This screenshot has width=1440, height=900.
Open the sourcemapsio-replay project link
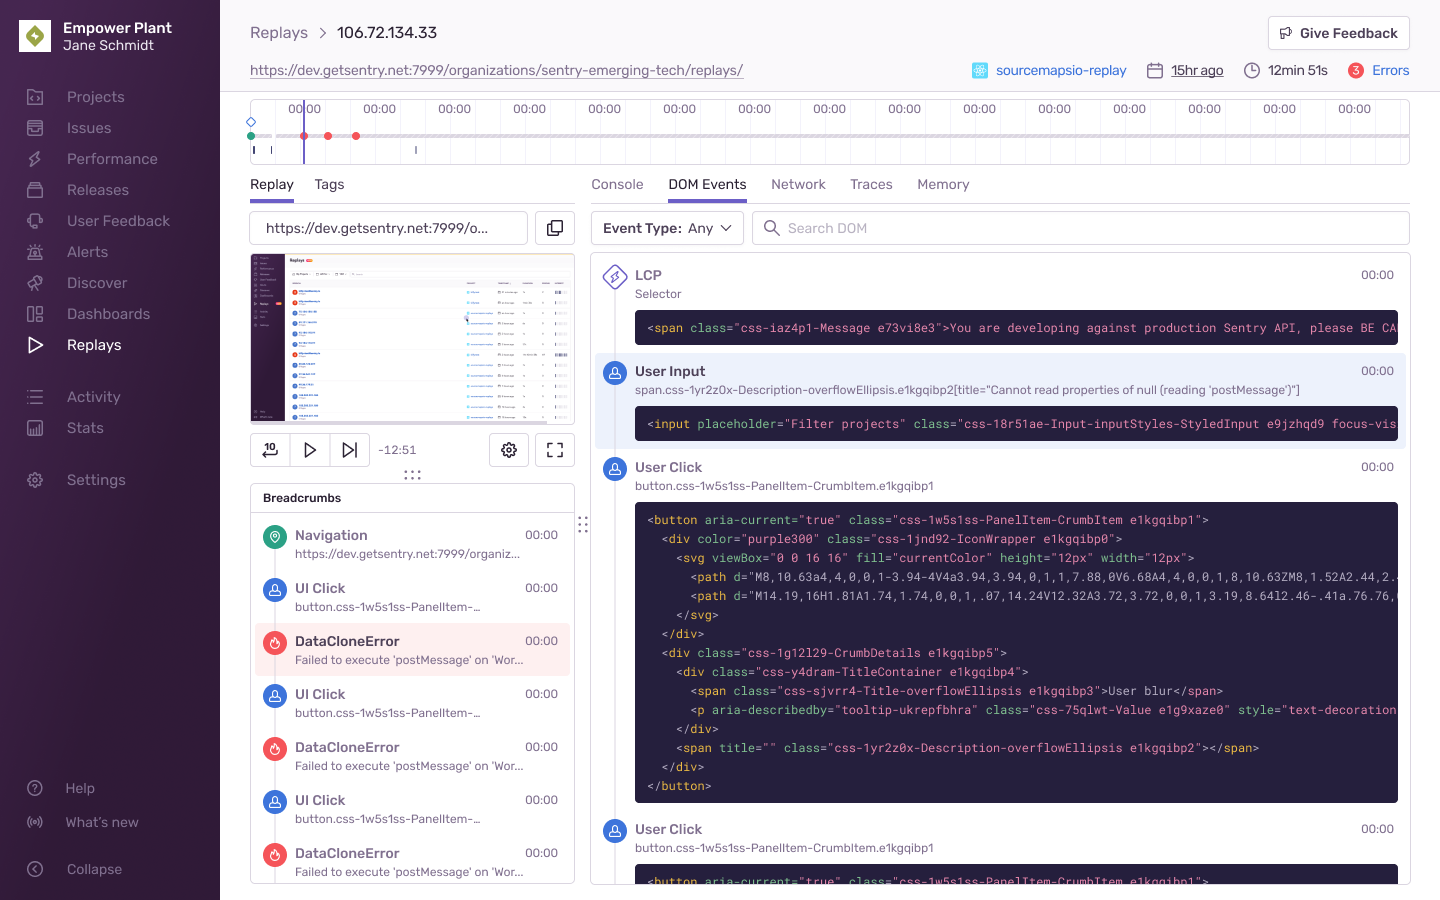[1061, 70]
